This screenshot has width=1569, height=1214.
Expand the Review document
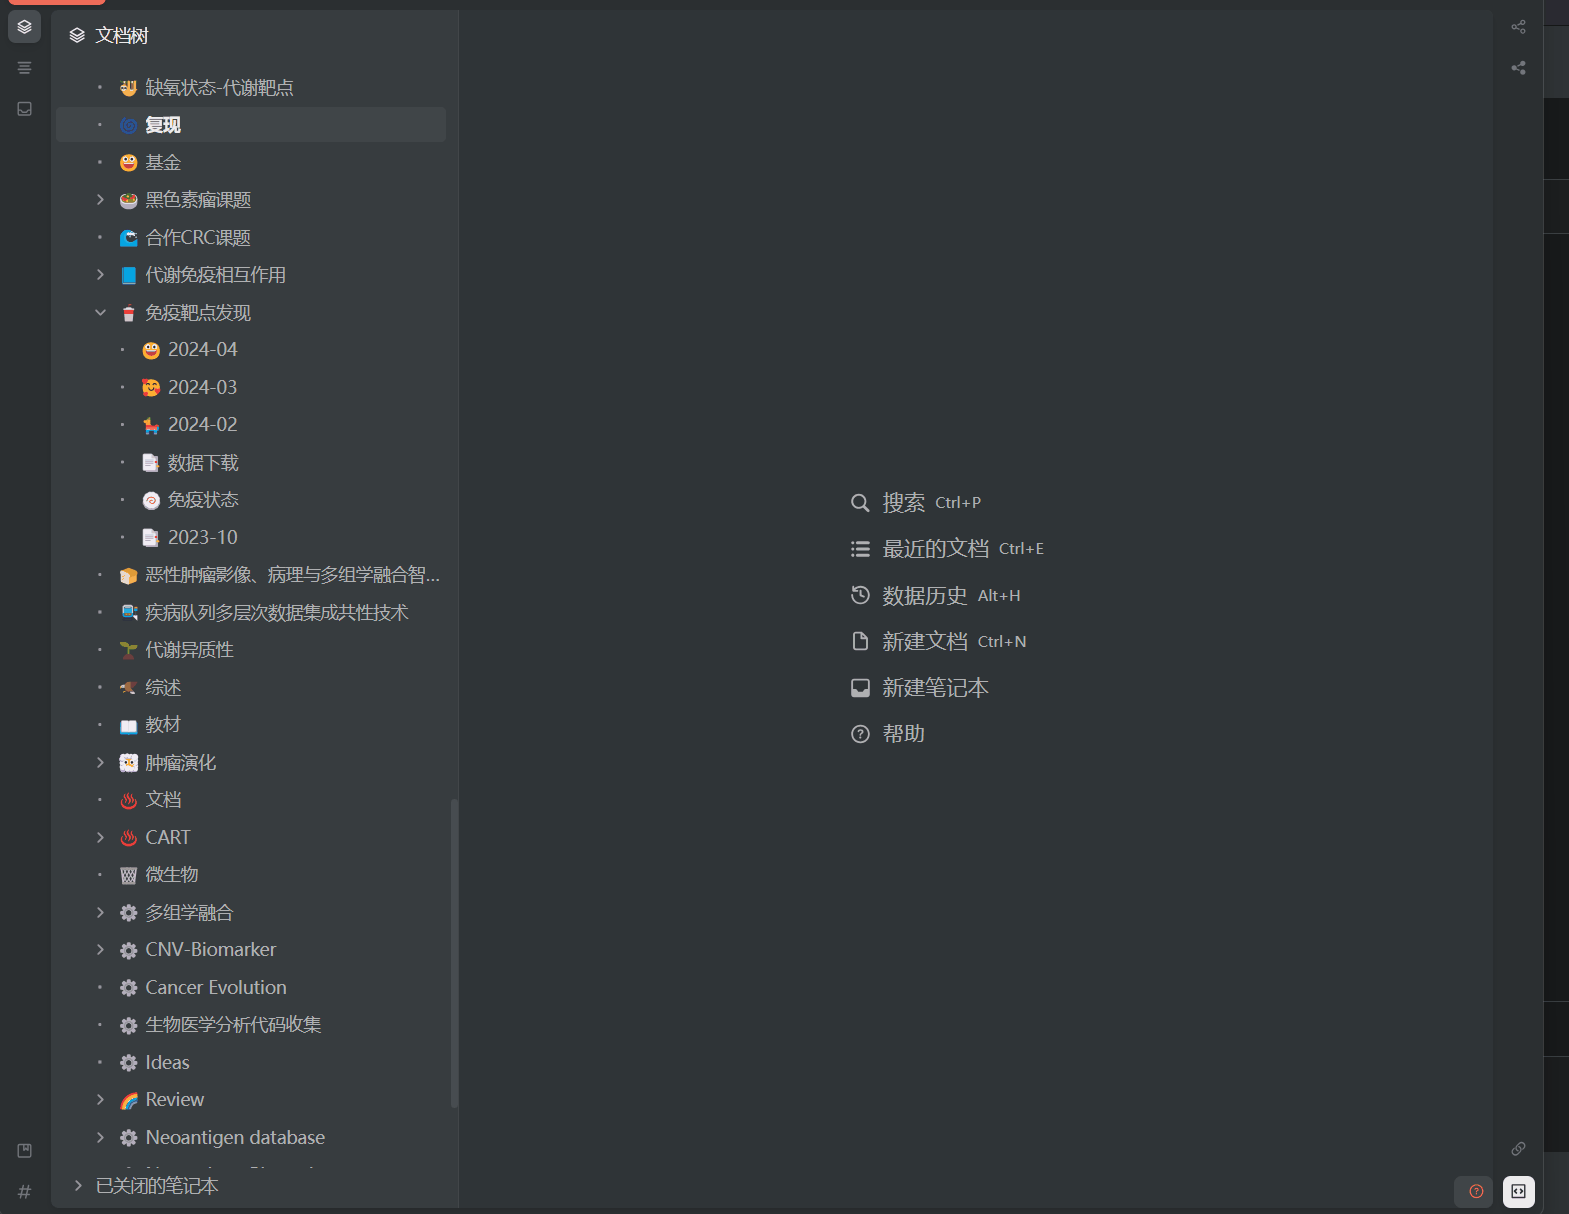(100, 1100)
